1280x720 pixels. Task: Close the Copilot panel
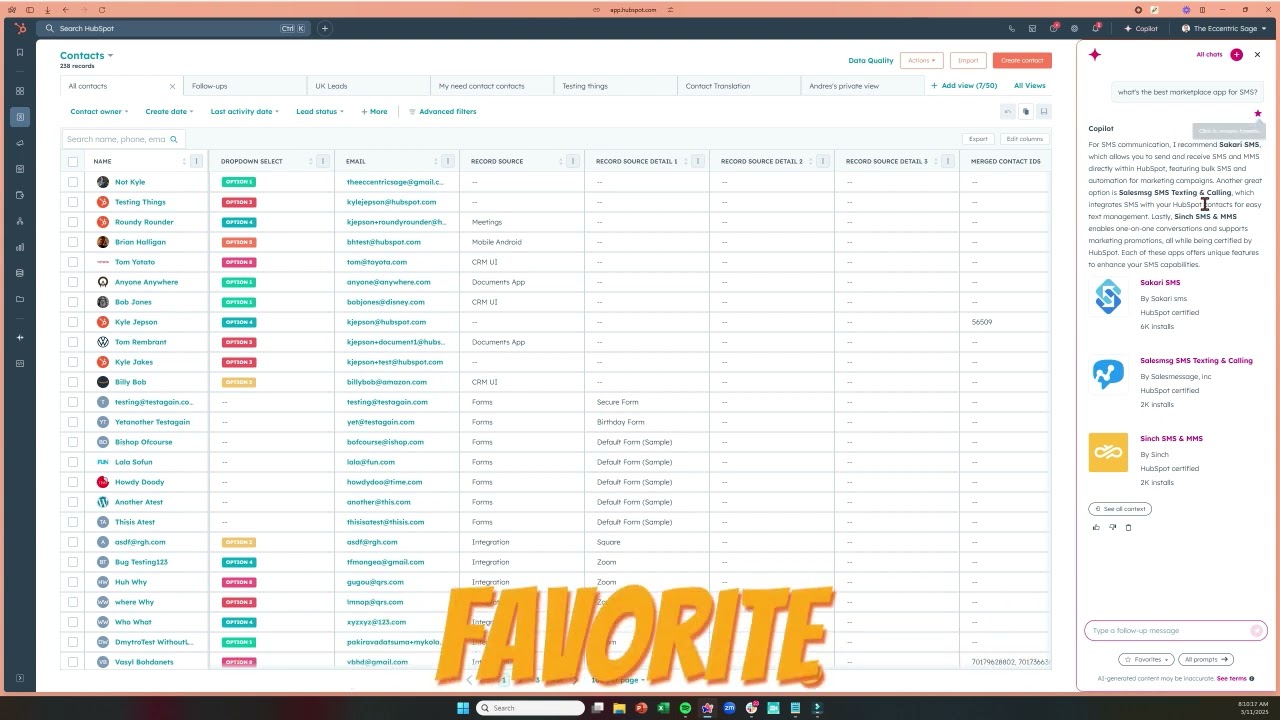click(x=1258, y=55)
